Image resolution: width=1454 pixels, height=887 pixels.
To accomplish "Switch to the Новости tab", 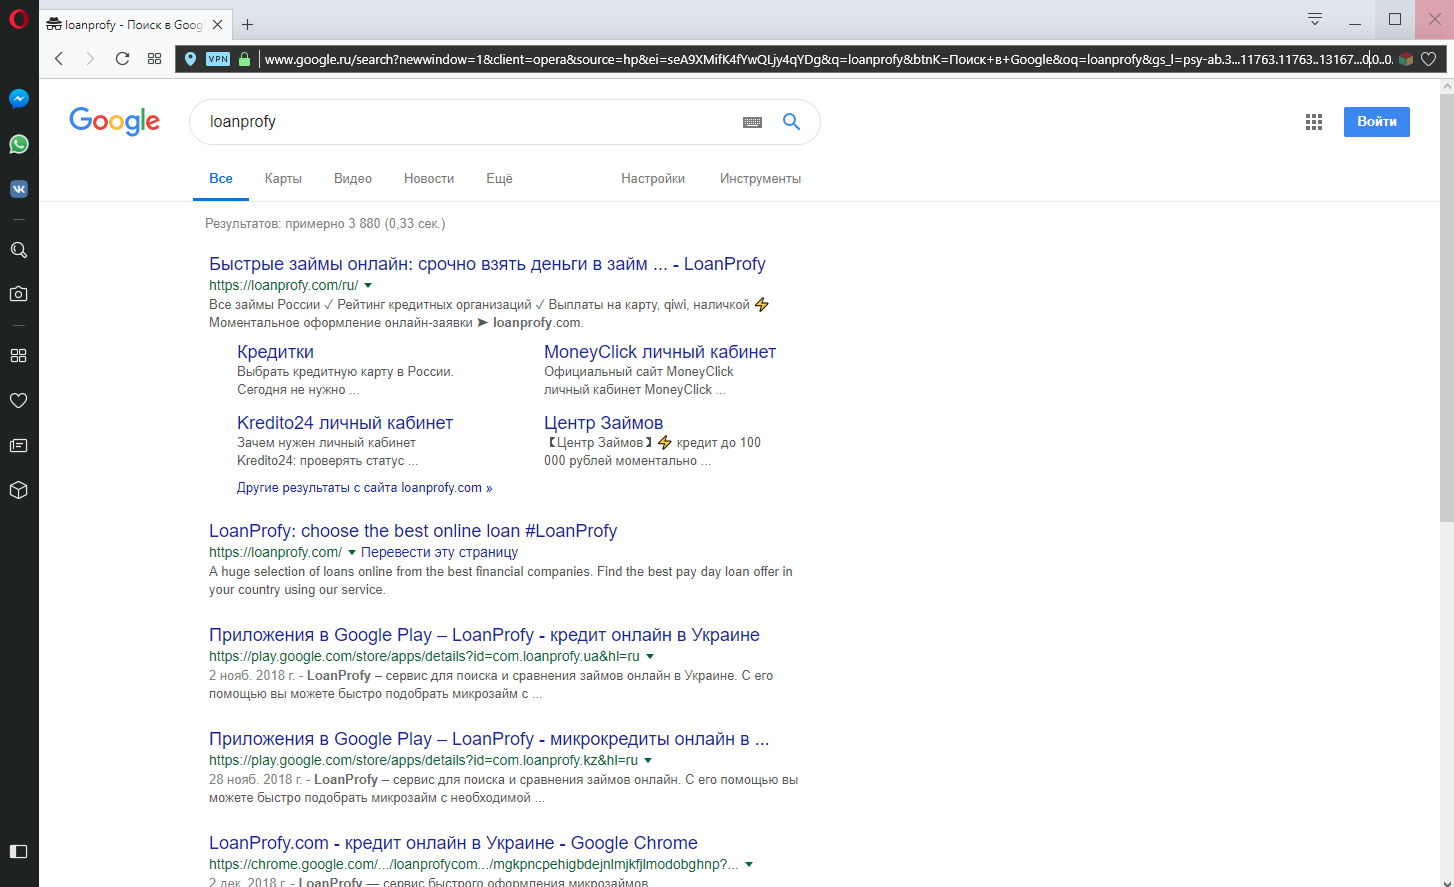I will 429,179.
